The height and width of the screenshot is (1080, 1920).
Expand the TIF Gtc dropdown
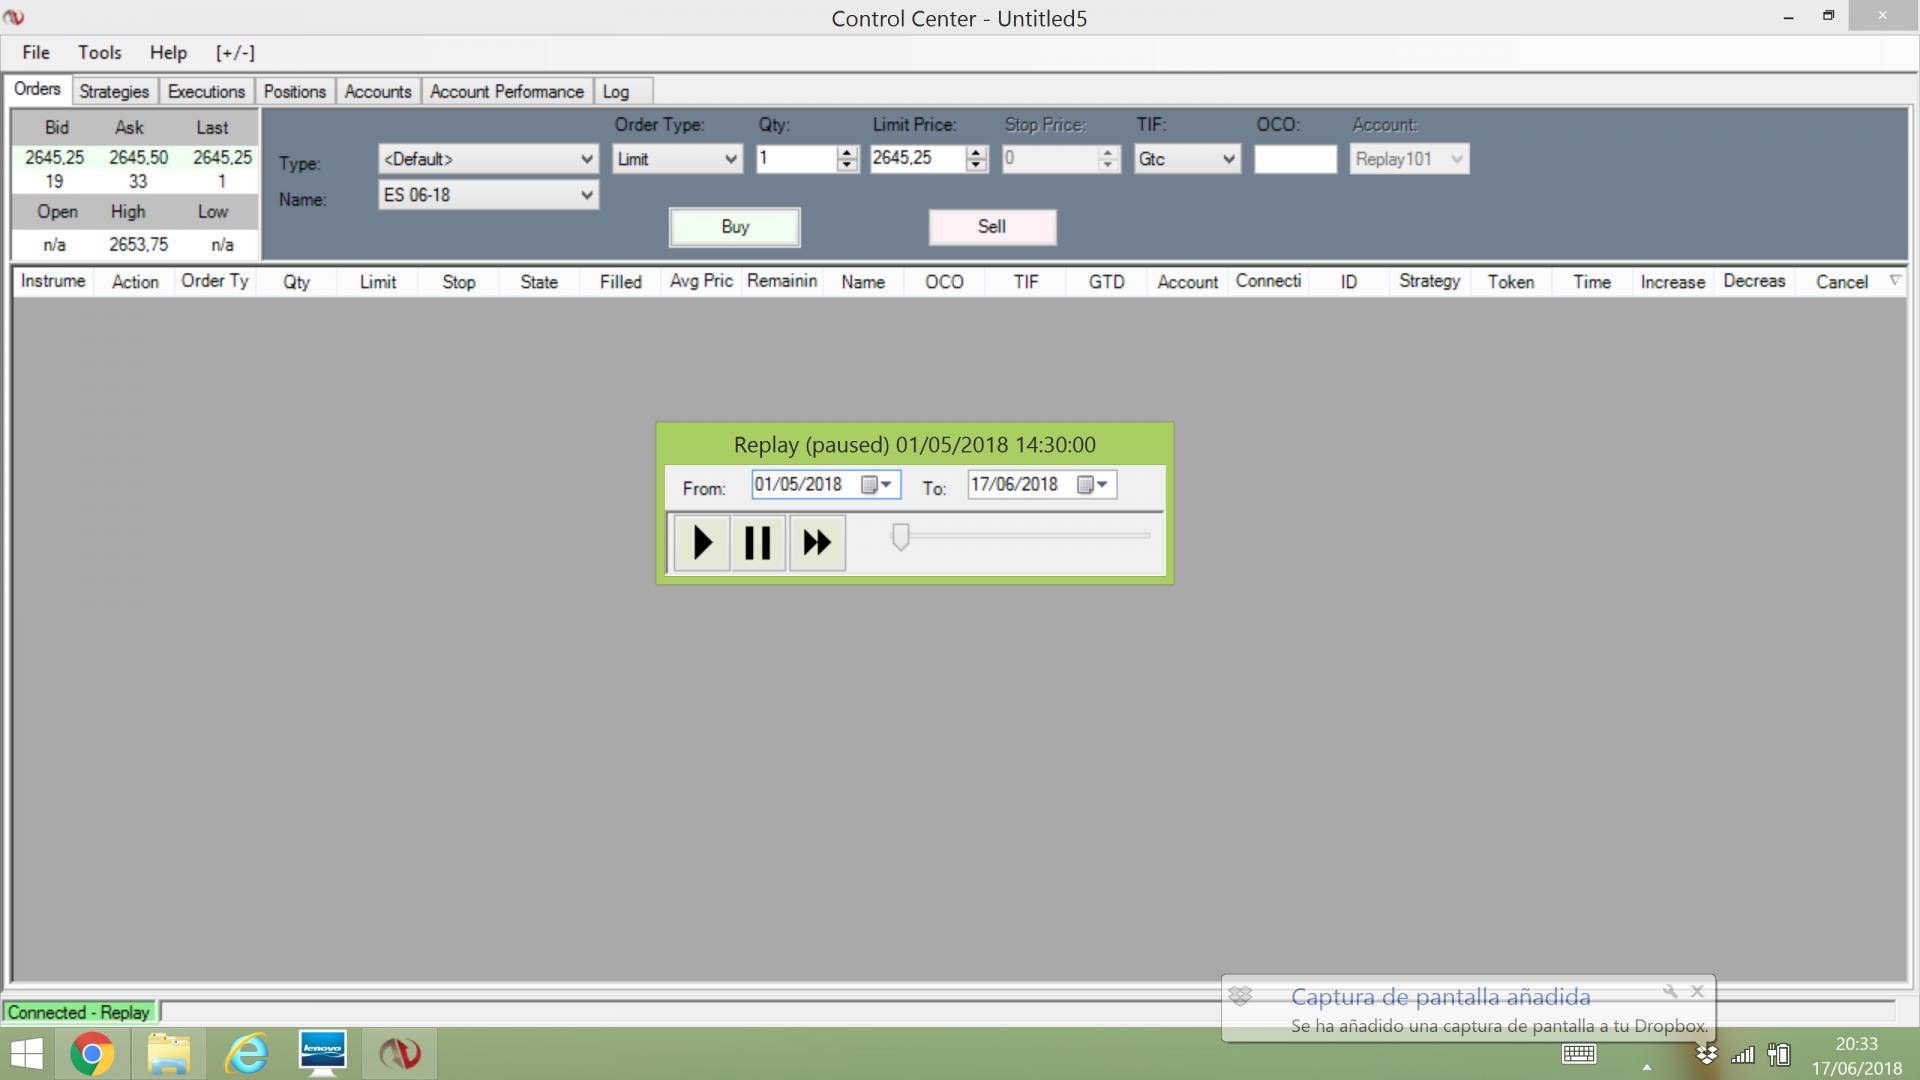point(1228,159)
